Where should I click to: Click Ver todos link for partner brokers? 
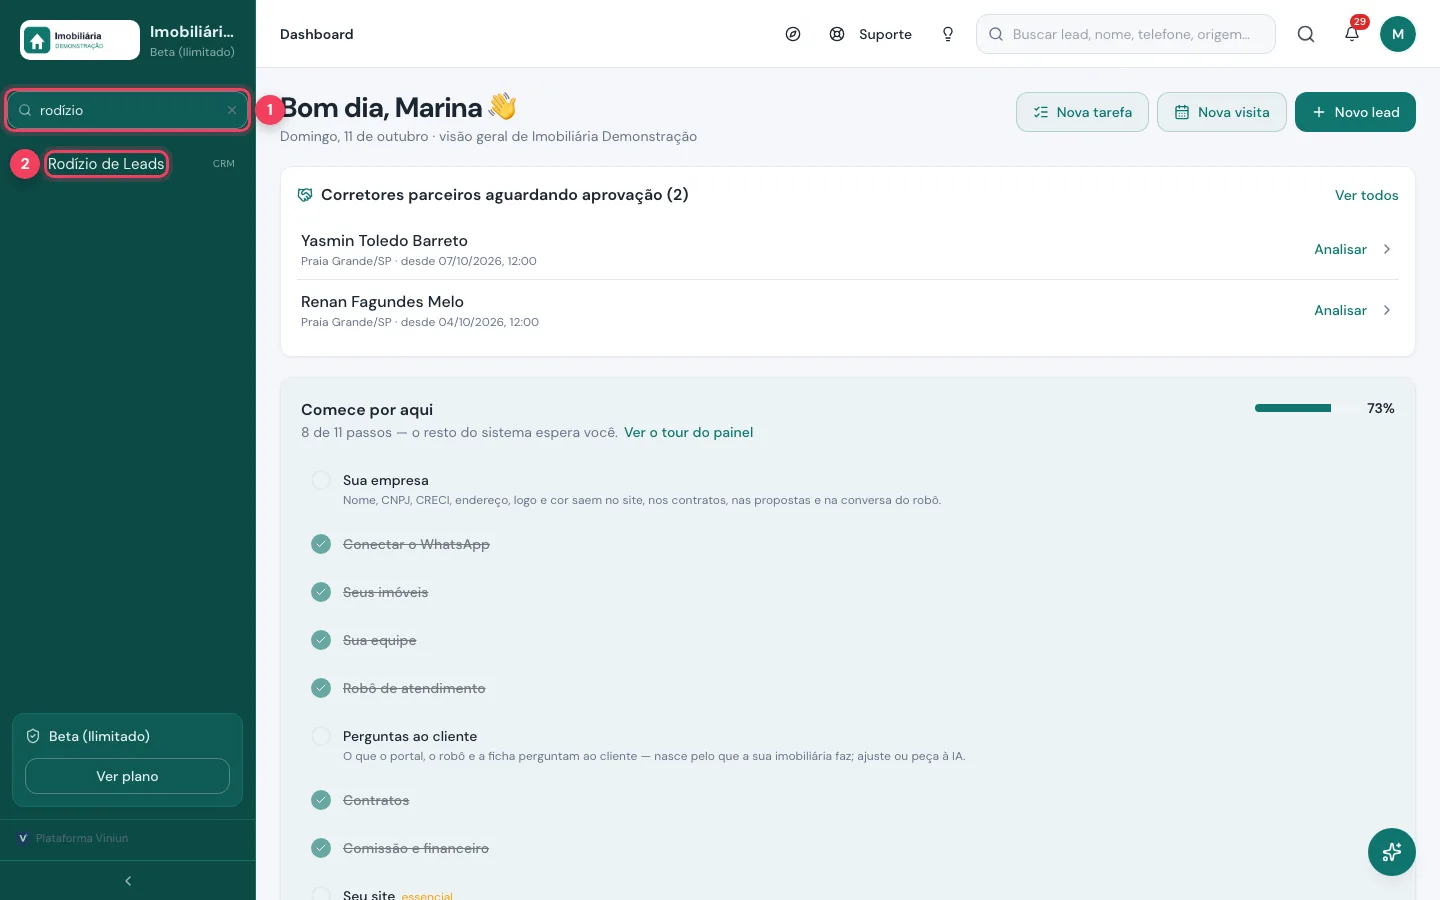[1367, 195]
